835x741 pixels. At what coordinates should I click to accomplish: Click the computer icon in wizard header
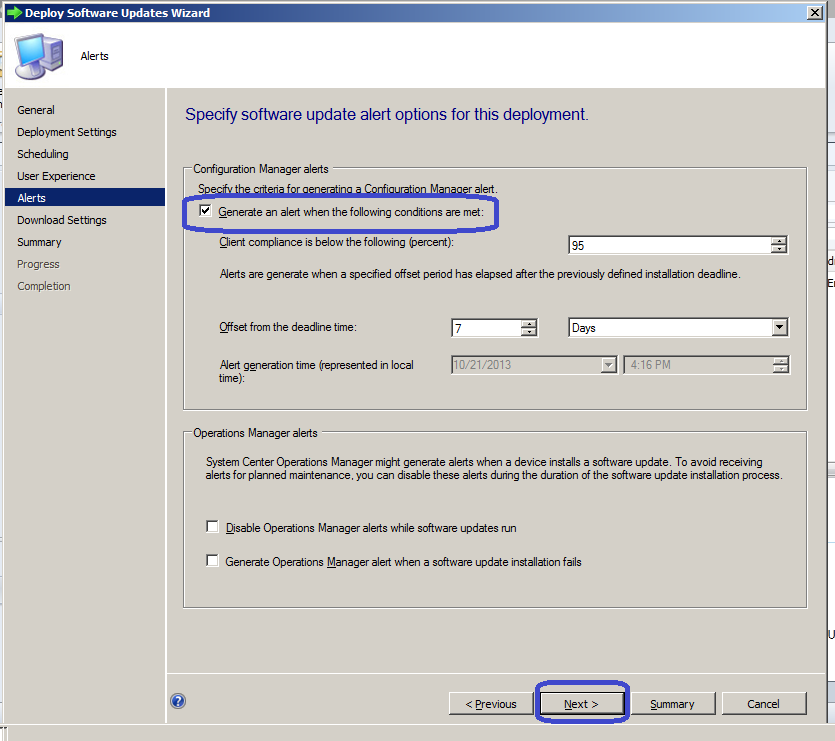pyautogui.click(x=39, y=56)
